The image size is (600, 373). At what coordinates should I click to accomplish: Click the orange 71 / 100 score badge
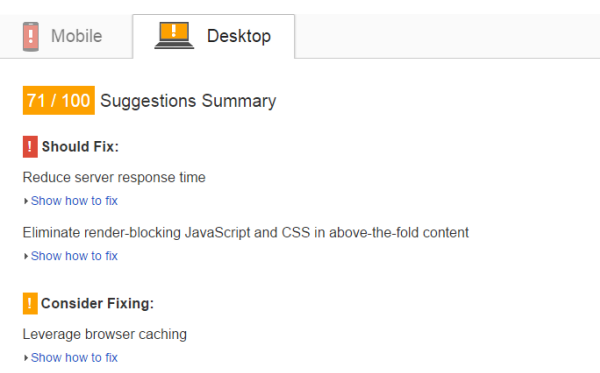point(59,101)
